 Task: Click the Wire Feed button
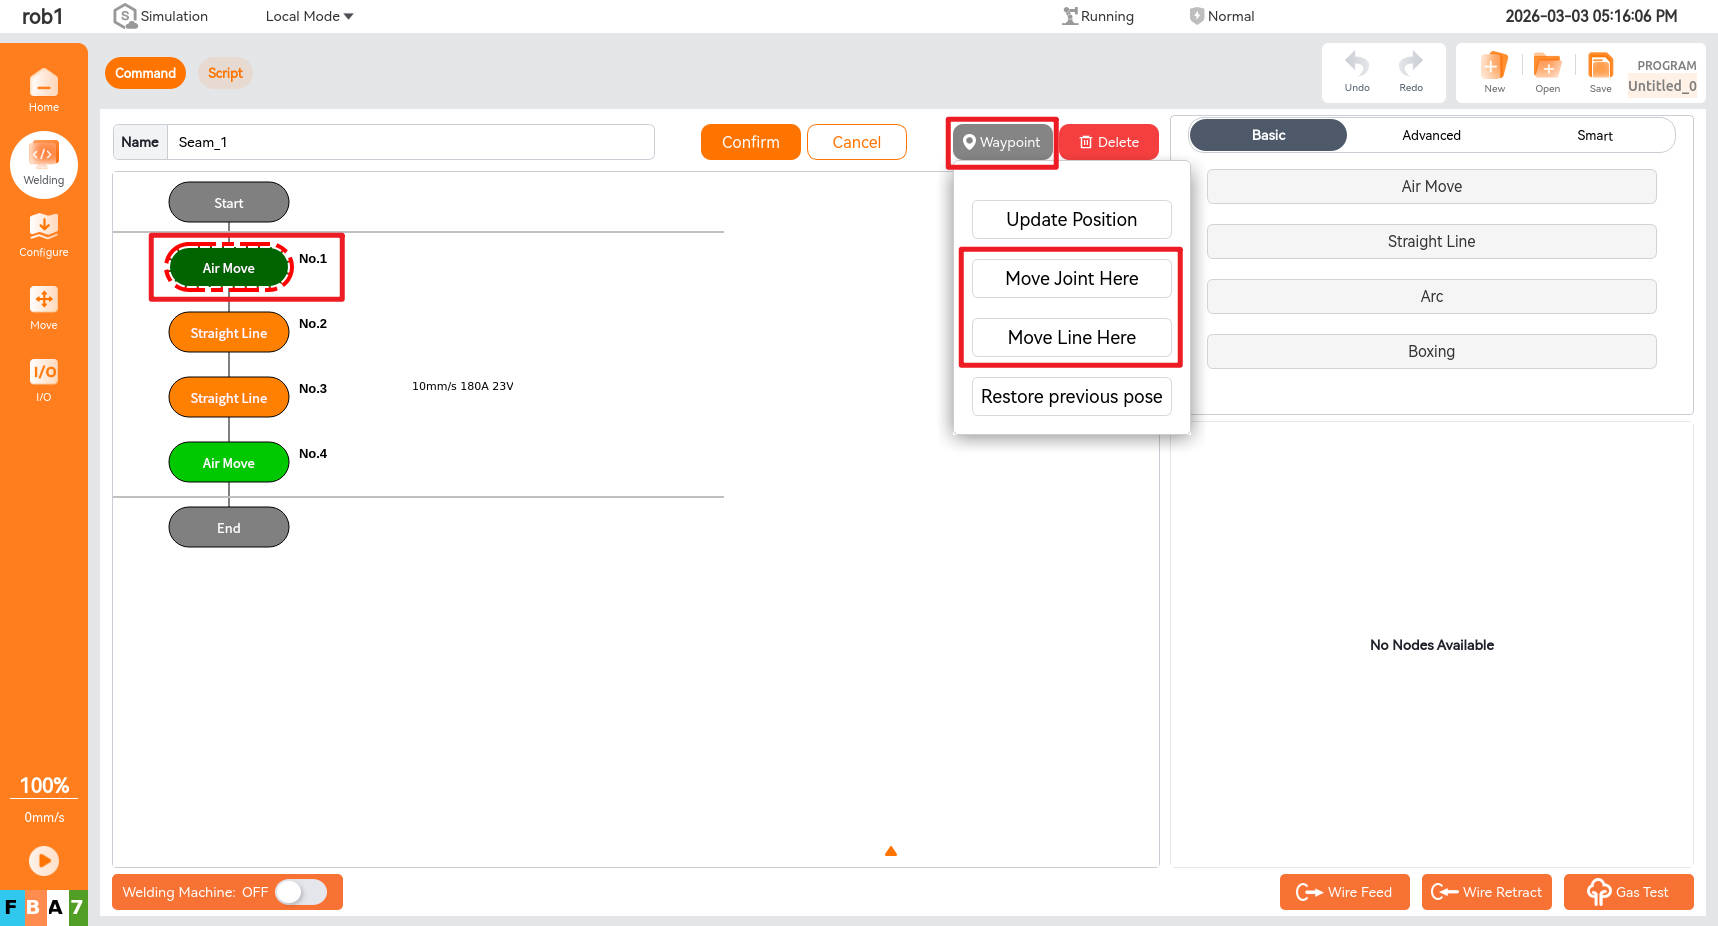click(x=1344, y=892)
